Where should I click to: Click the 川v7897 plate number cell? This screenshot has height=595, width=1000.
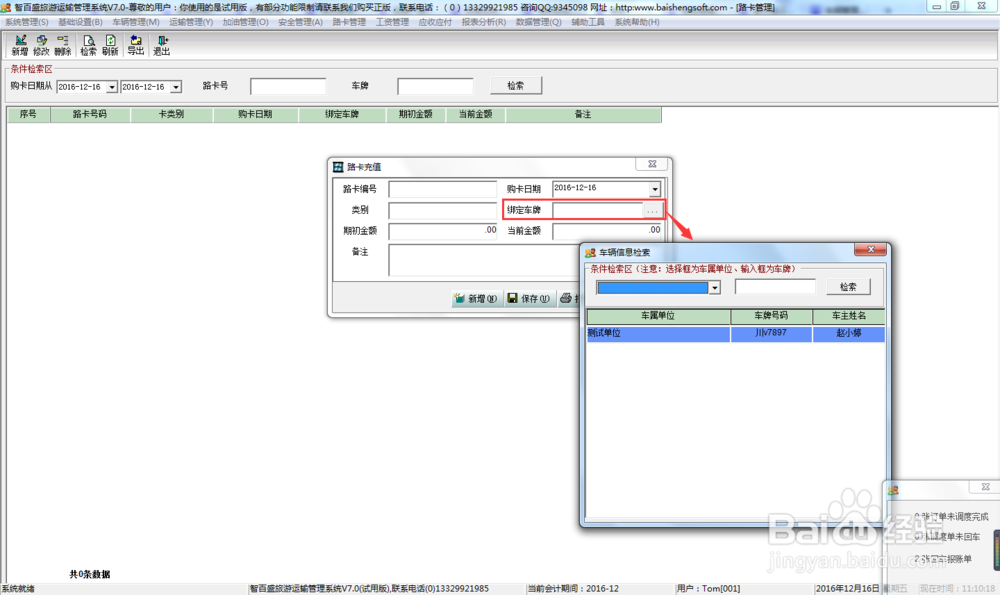click(771, 334)
